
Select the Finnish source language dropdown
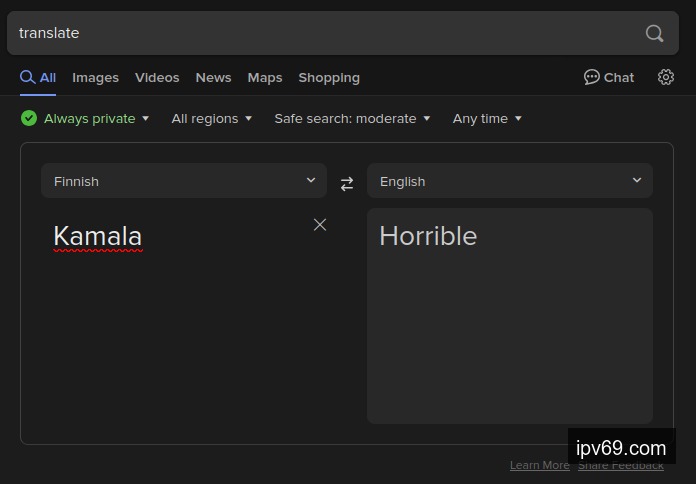click(x=184, y=181)
